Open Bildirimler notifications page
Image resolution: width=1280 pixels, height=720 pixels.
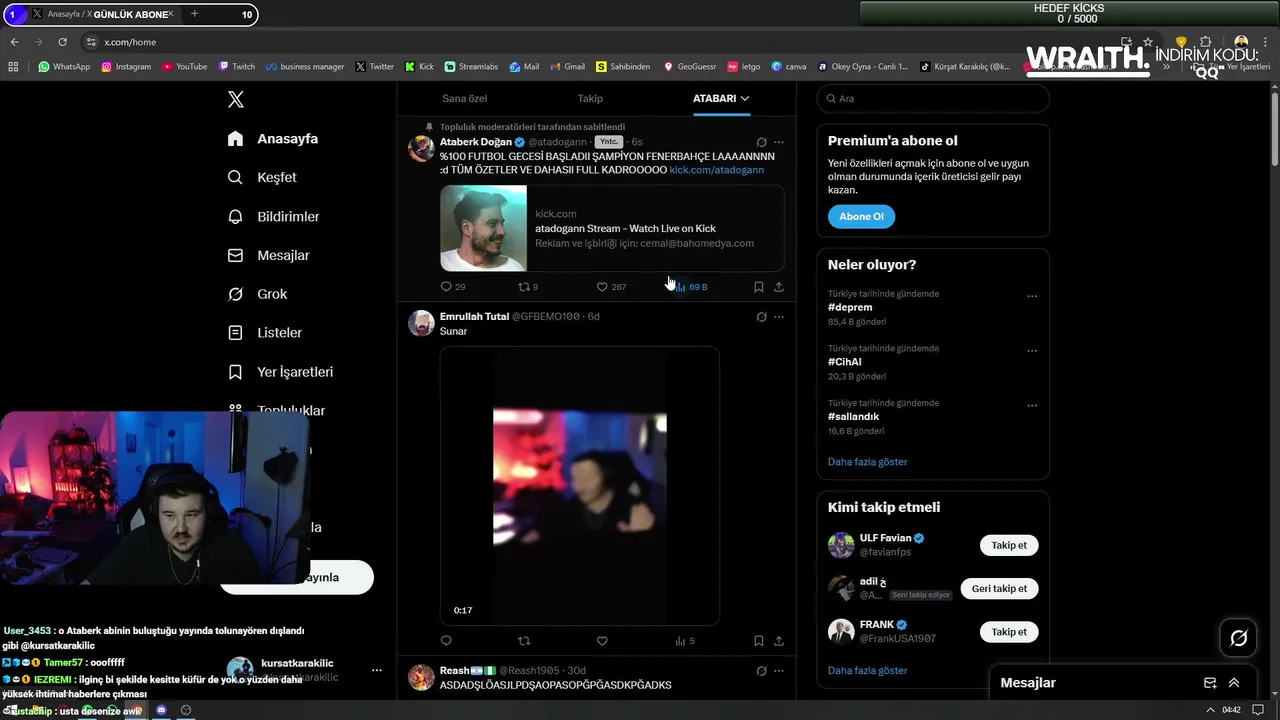pos(273,216)
